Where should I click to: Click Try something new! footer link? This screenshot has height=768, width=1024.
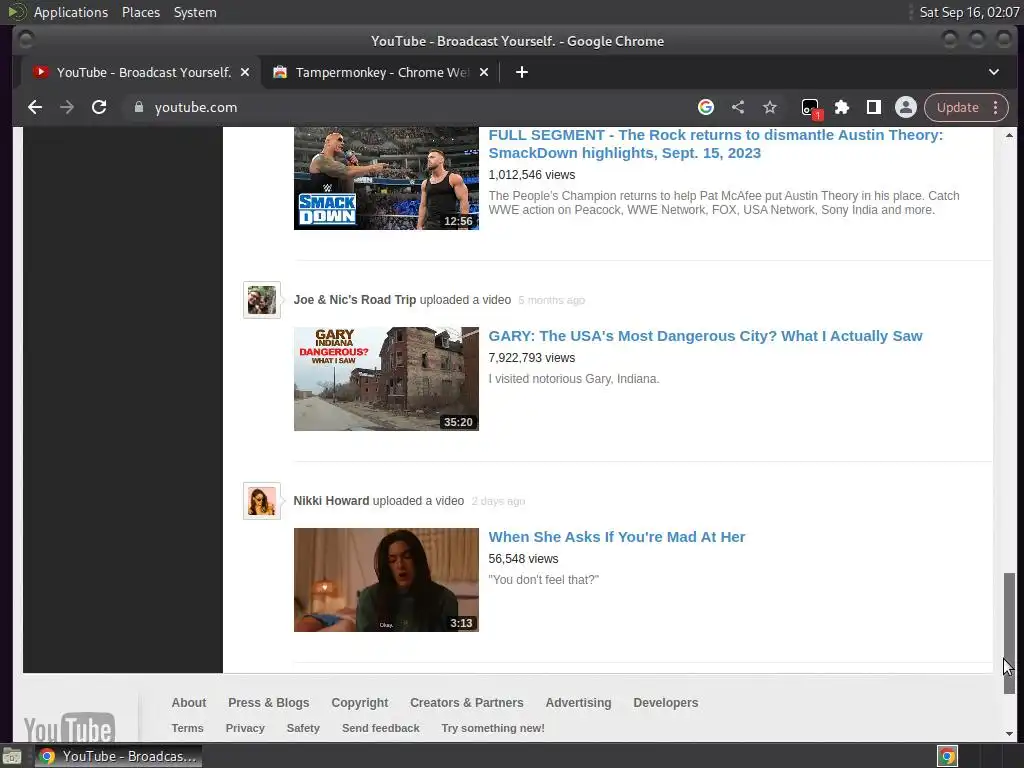[493, 728]
